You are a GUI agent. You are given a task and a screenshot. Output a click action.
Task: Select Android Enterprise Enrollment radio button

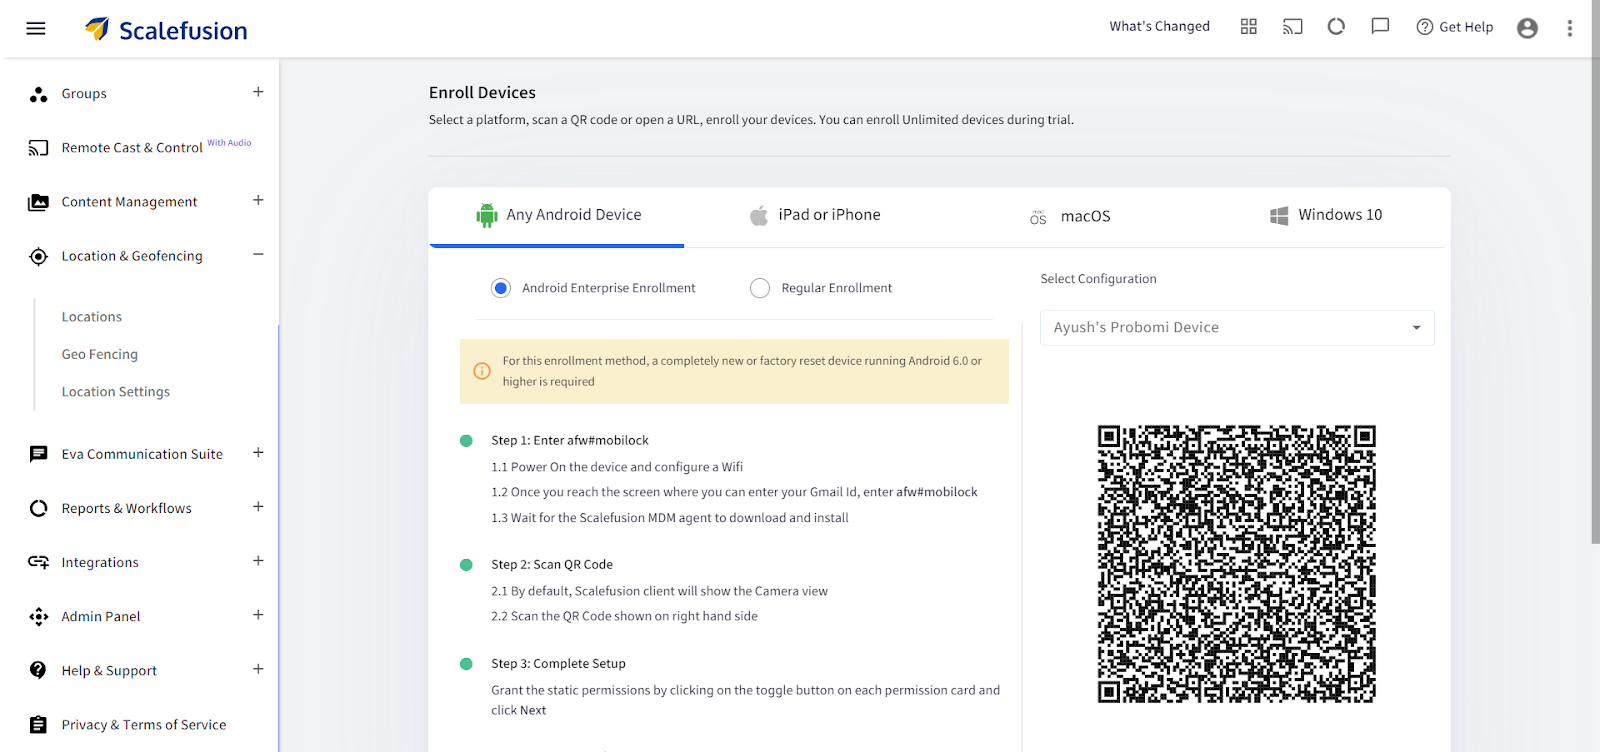click(x=501, y=288)
